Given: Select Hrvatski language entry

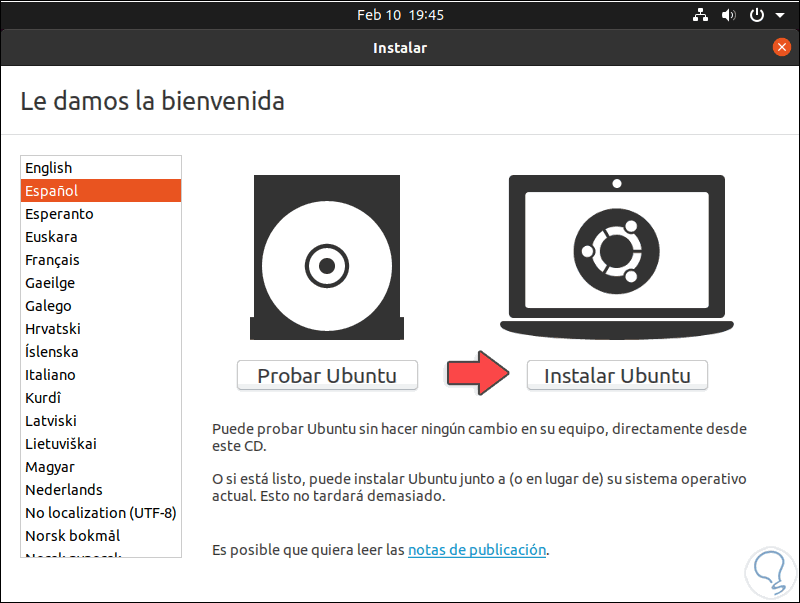Looking at the screenshot, I should pyautogui.click(x=101, y=329).
